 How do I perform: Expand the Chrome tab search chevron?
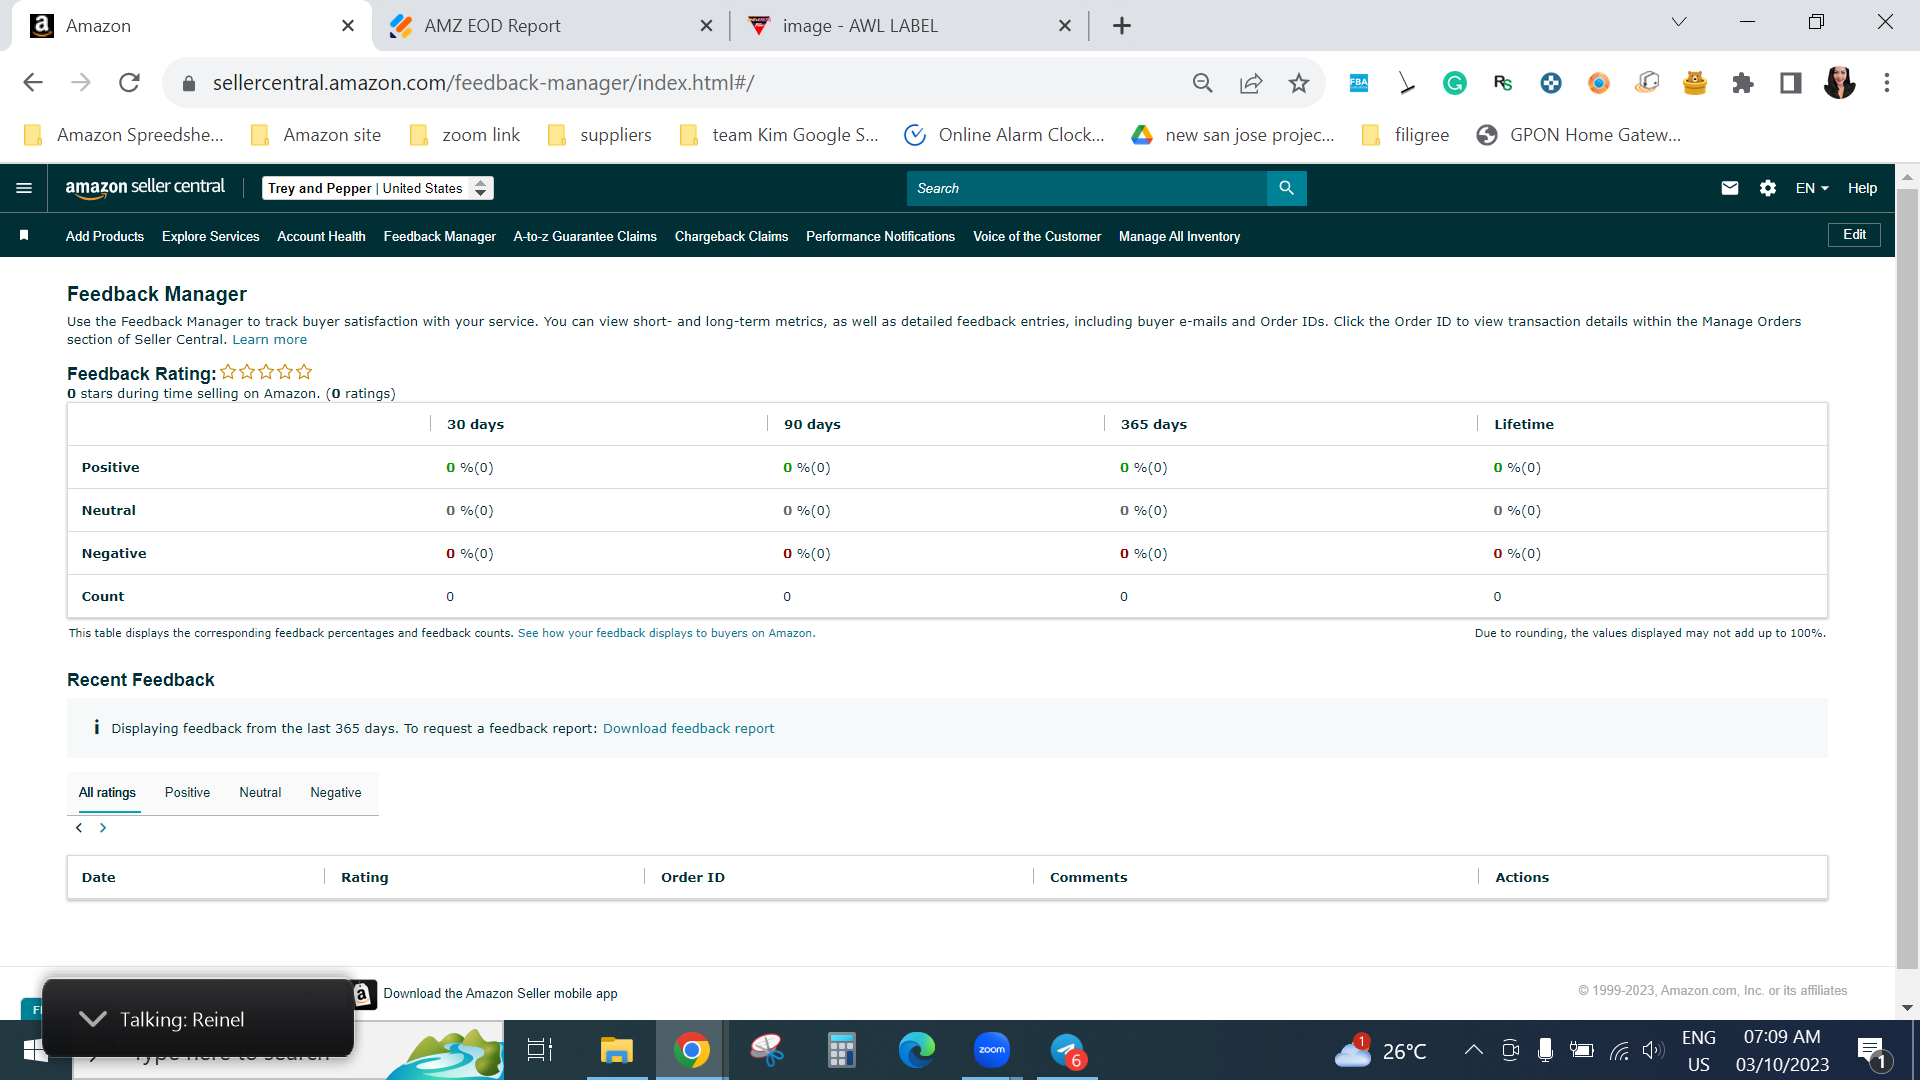coord(1679,22)
